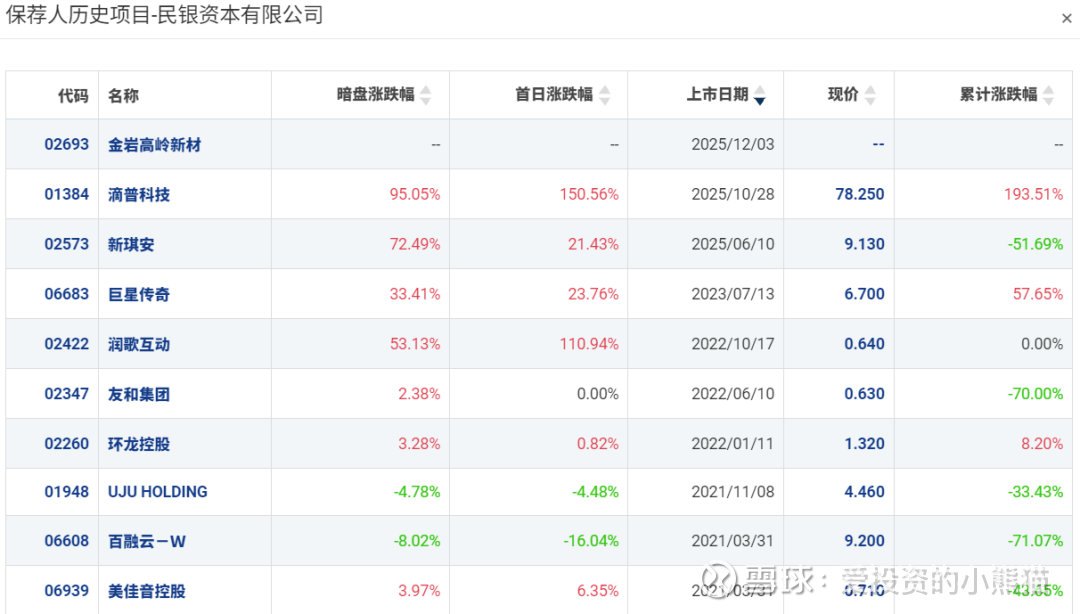
Task: Open stock code 06683
Action: click(x=67, y=294)
